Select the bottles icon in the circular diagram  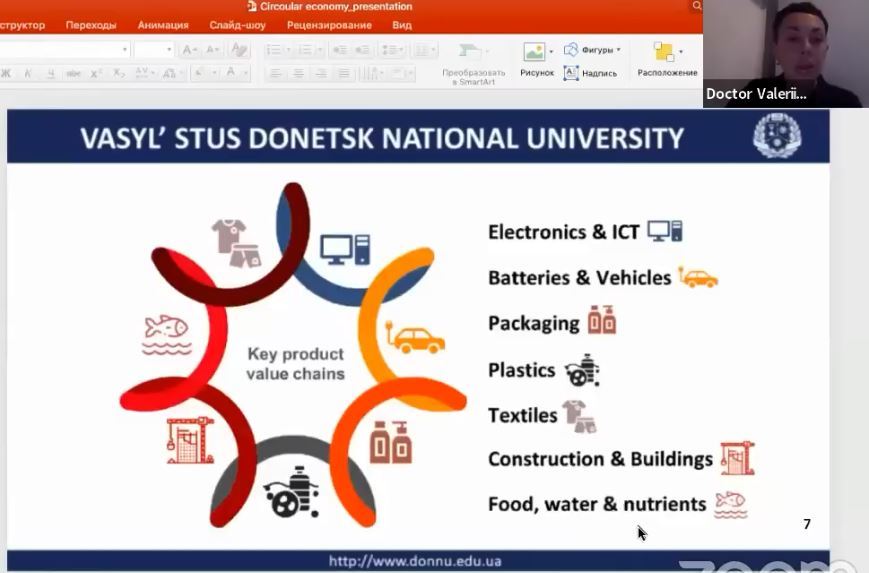coord(391,442)
